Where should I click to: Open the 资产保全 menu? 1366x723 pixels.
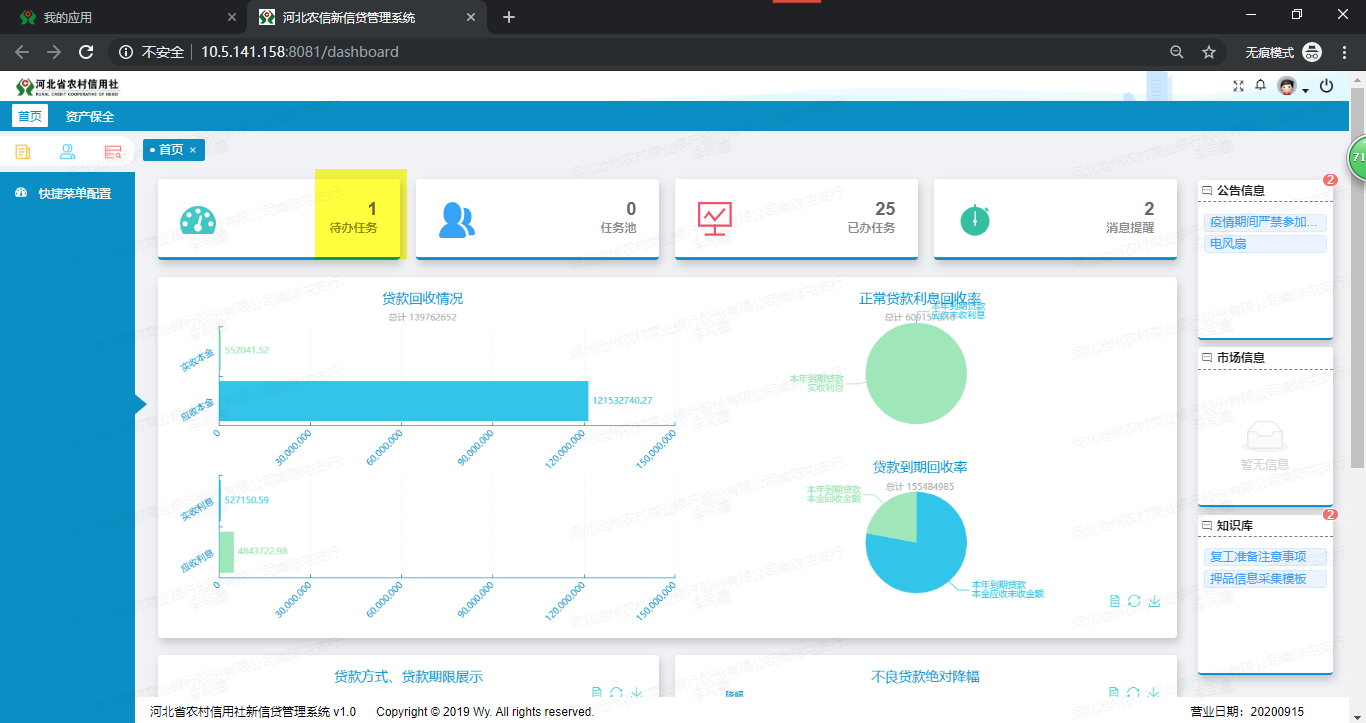(x=90, y=116)
